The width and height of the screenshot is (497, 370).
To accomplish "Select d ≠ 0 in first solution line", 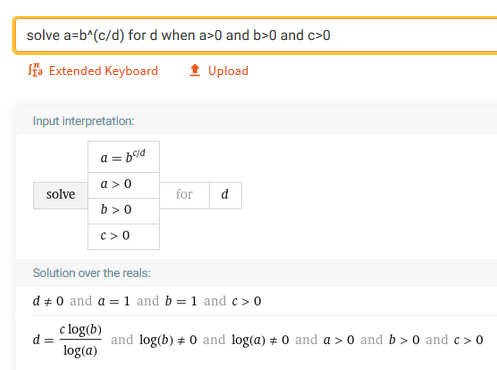I will tap(48, 301).
